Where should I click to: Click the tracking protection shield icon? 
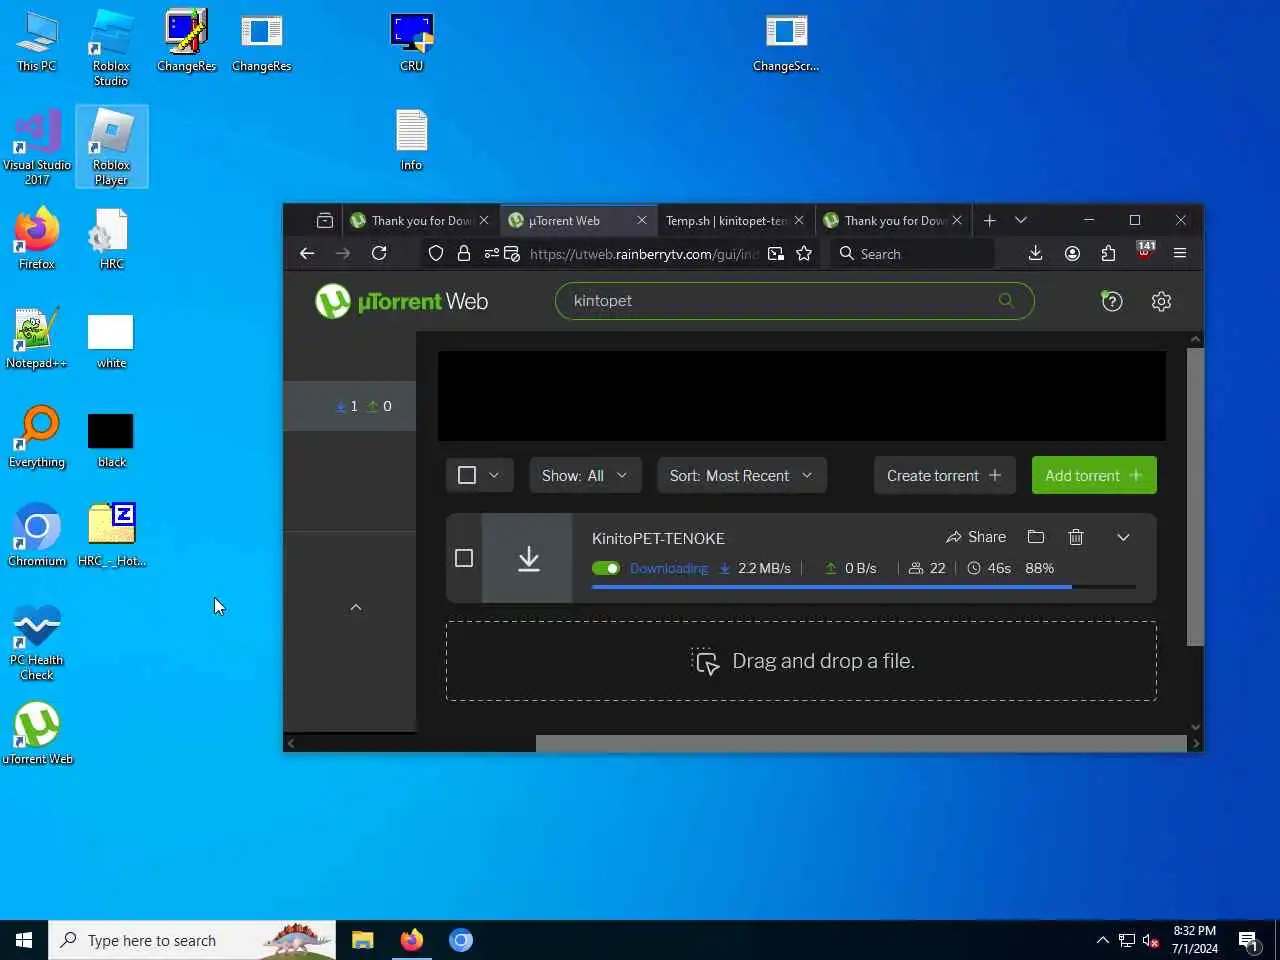point(436,253)
